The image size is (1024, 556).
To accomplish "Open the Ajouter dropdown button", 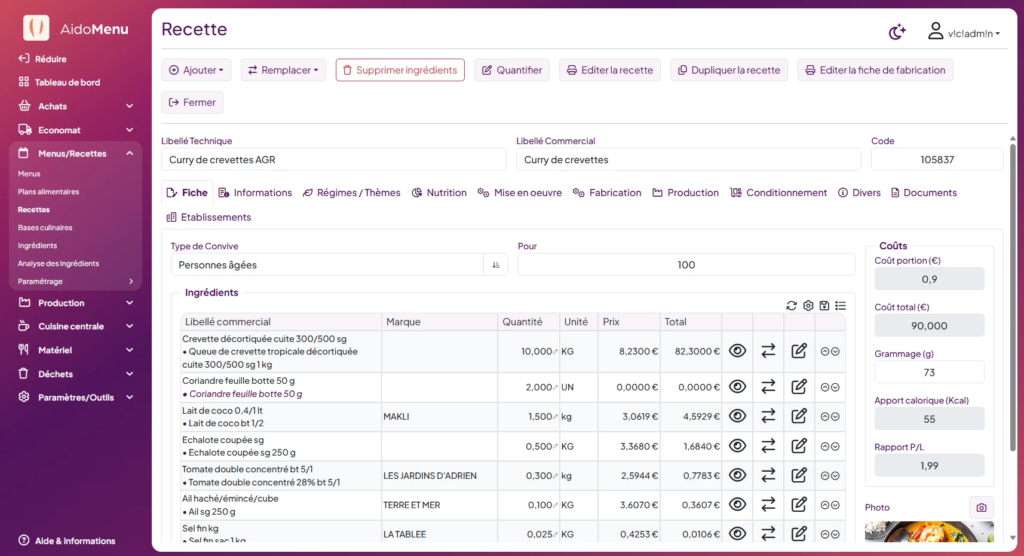I will [x=197, y=70].
